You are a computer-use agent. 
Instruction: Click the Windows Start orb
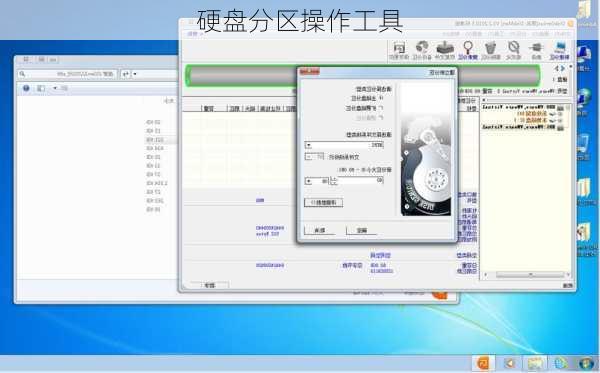[x=585, y=363]
